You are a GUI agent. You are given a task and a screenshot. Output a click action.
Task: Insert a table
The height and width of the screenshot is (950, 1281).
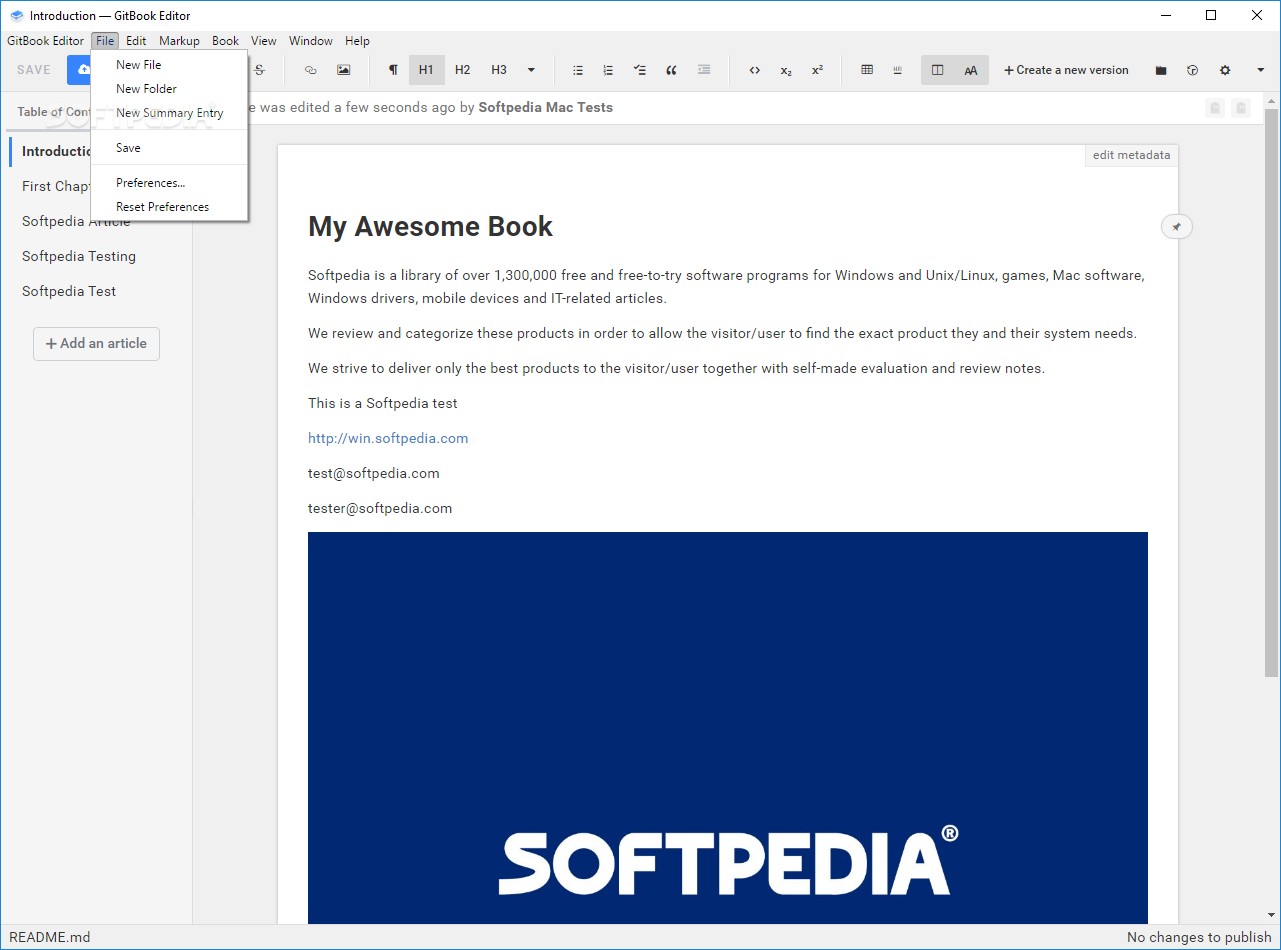tap(867, 70)
